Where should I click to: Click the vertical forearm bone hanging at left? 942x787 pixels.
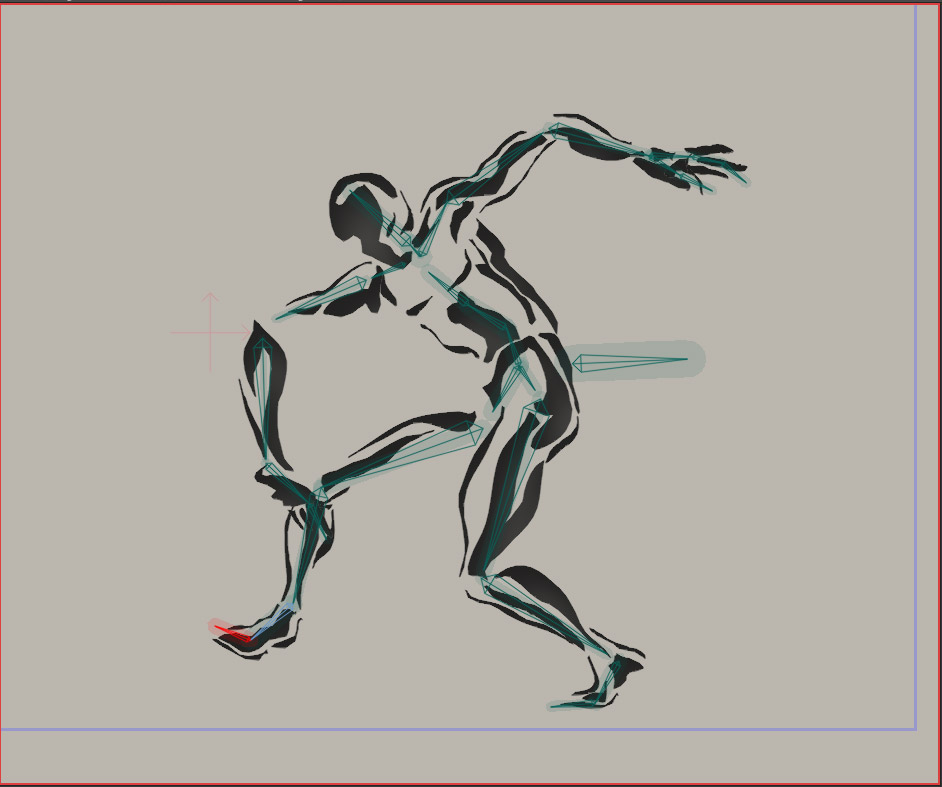263,400
